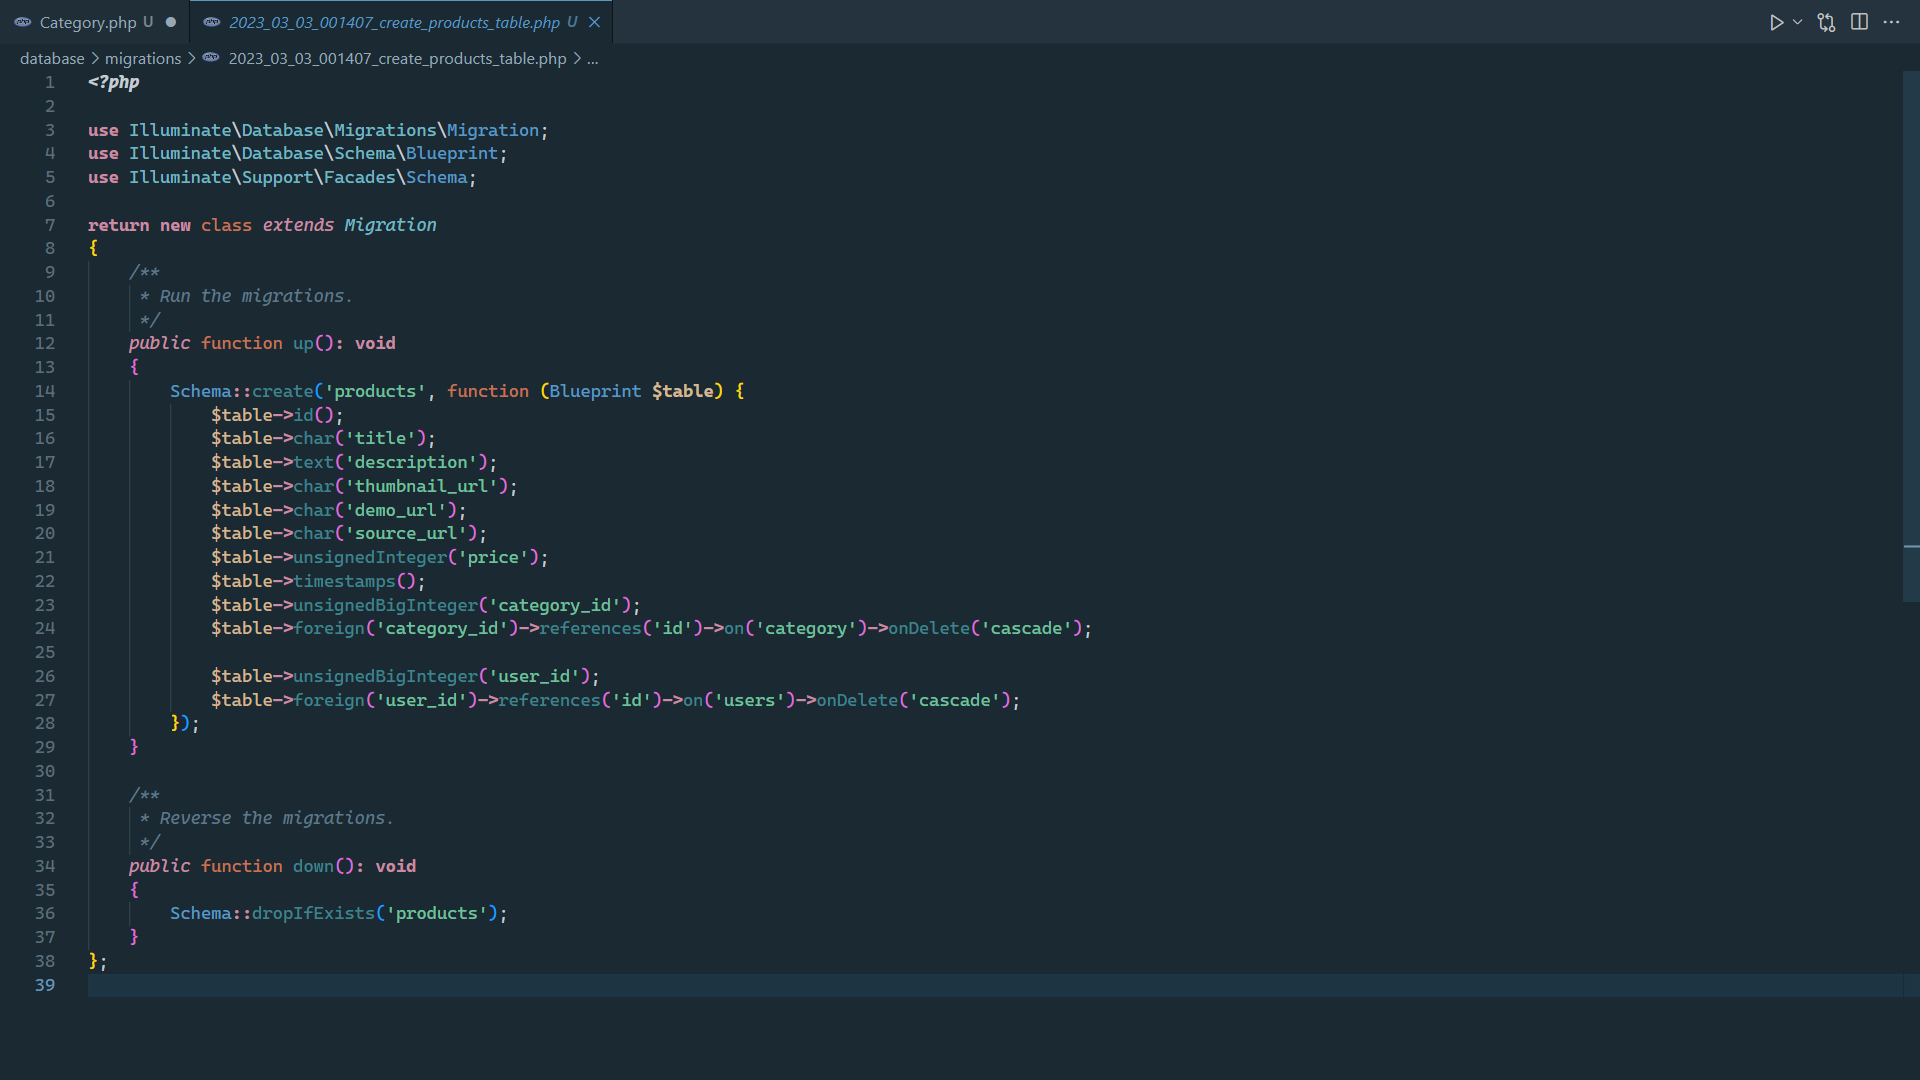The height and width of the screenshot is (1080, 1920).
Task: Open the run options dropdown arrow
Action: [1797, 22]
